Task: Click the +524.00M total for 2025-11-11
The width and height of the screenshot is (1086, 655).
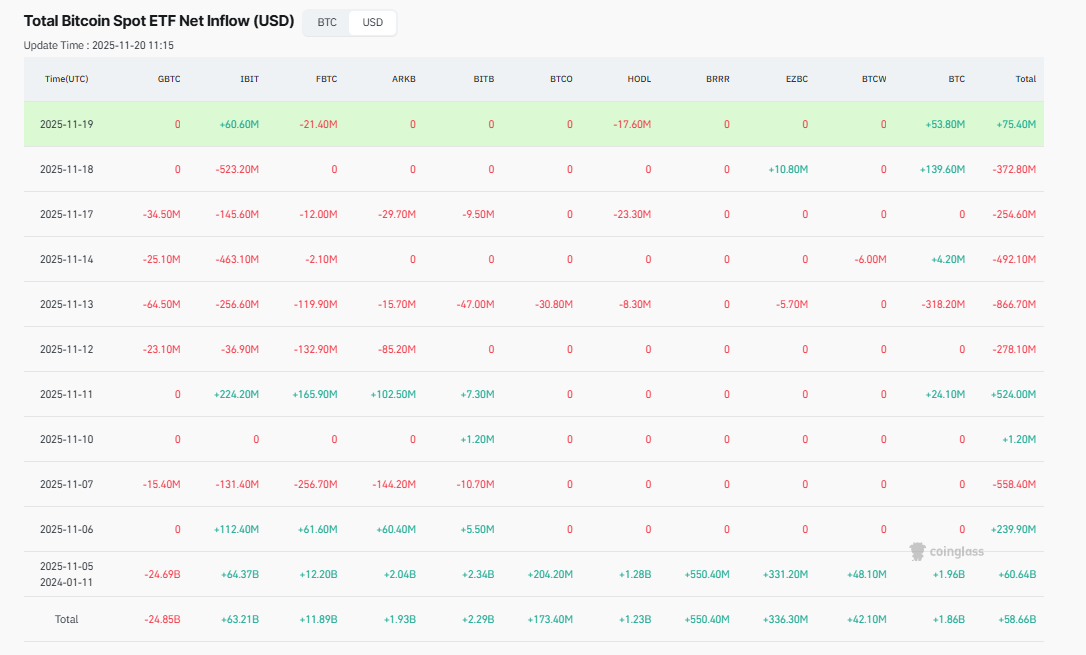Action: 1012,394
